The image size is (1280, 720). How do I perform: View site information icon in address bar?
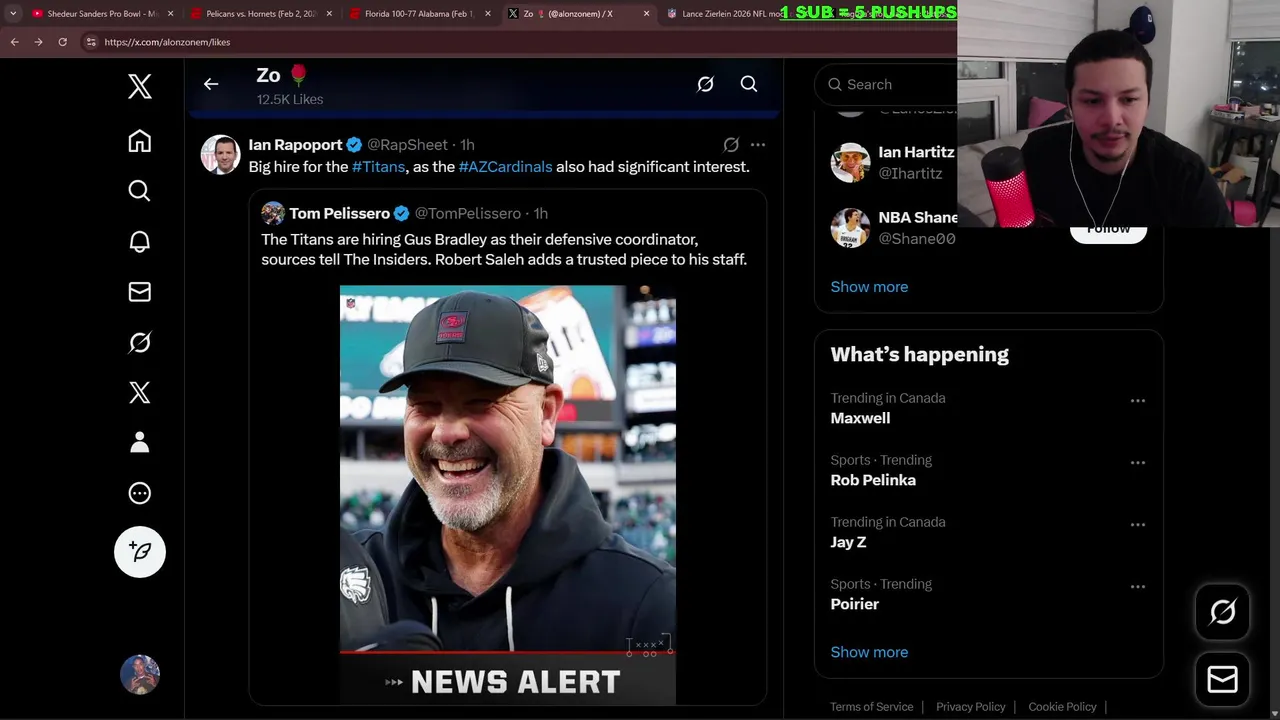pos(91,42)
